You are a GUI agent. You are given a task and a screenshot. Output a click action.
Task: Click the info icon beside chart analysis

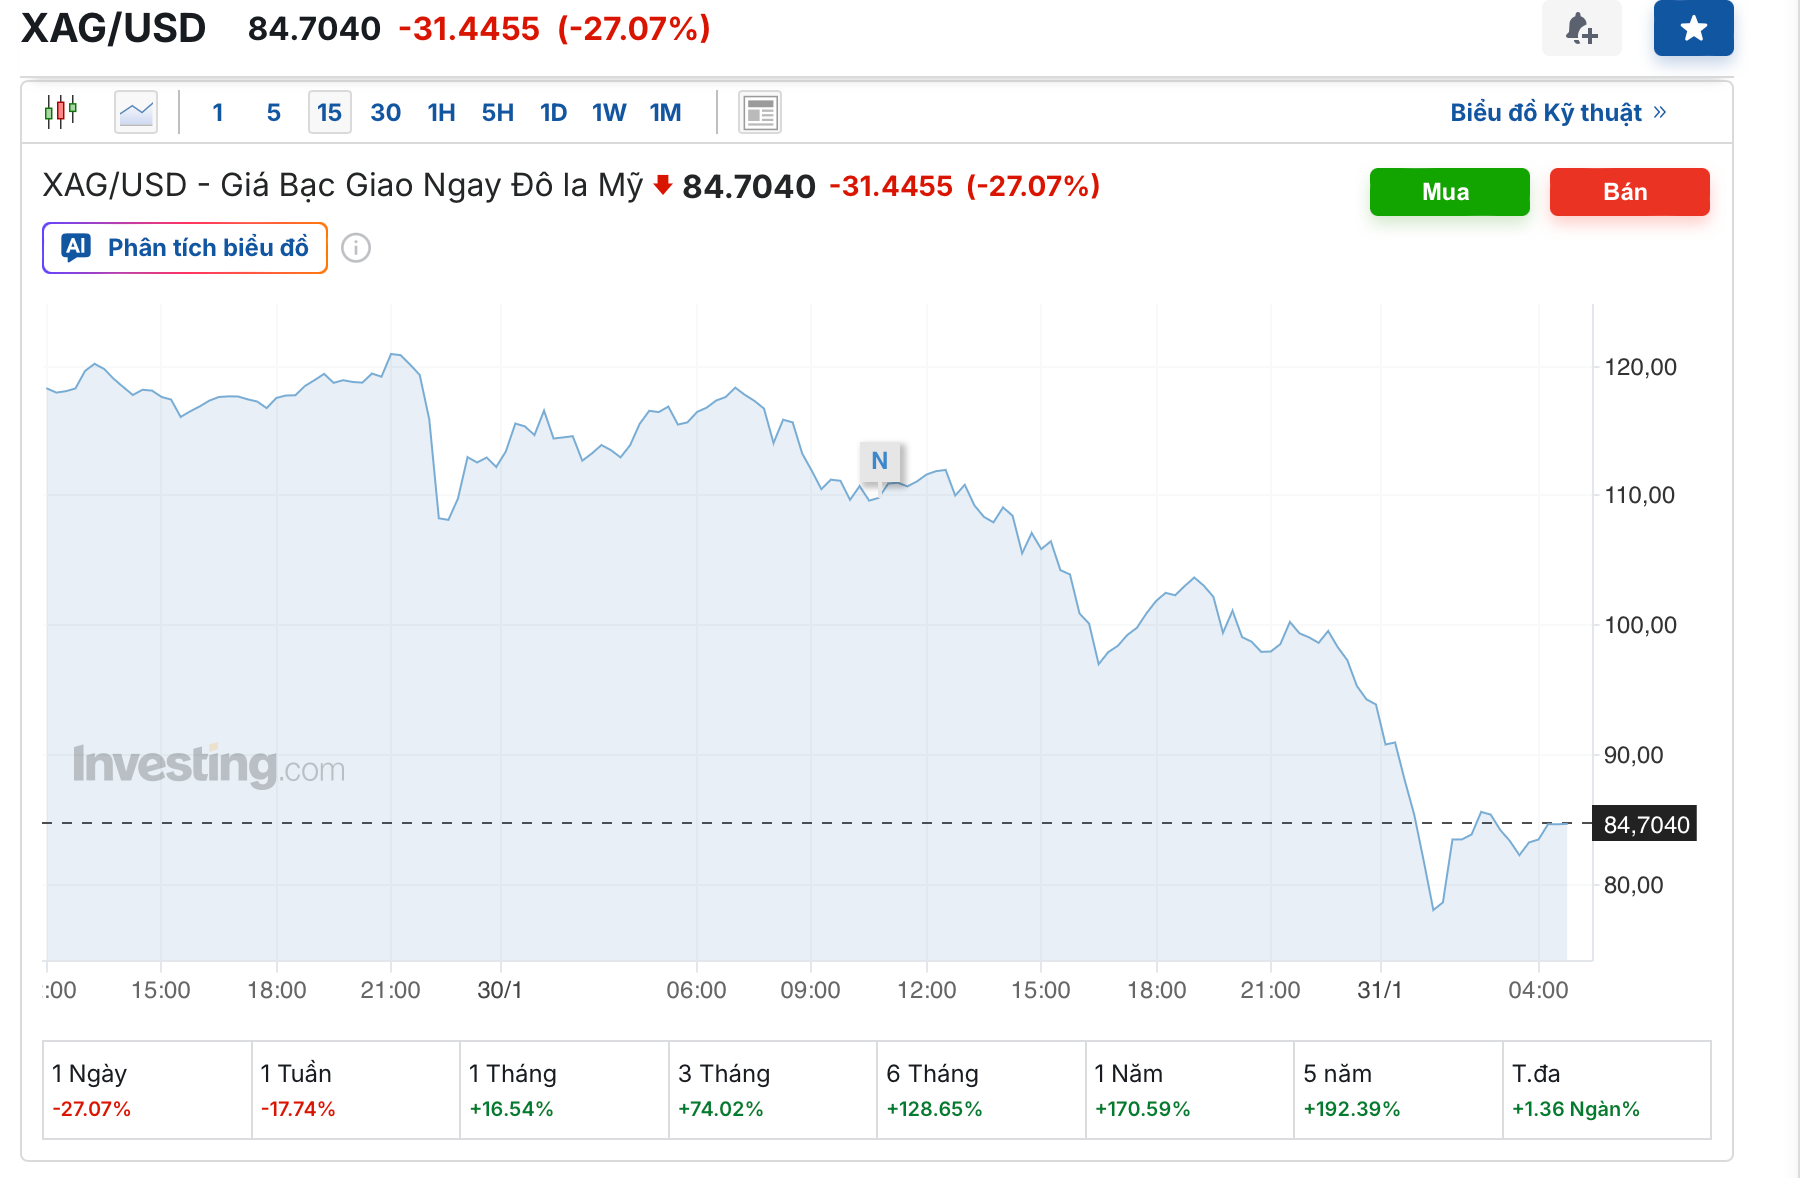356,248
